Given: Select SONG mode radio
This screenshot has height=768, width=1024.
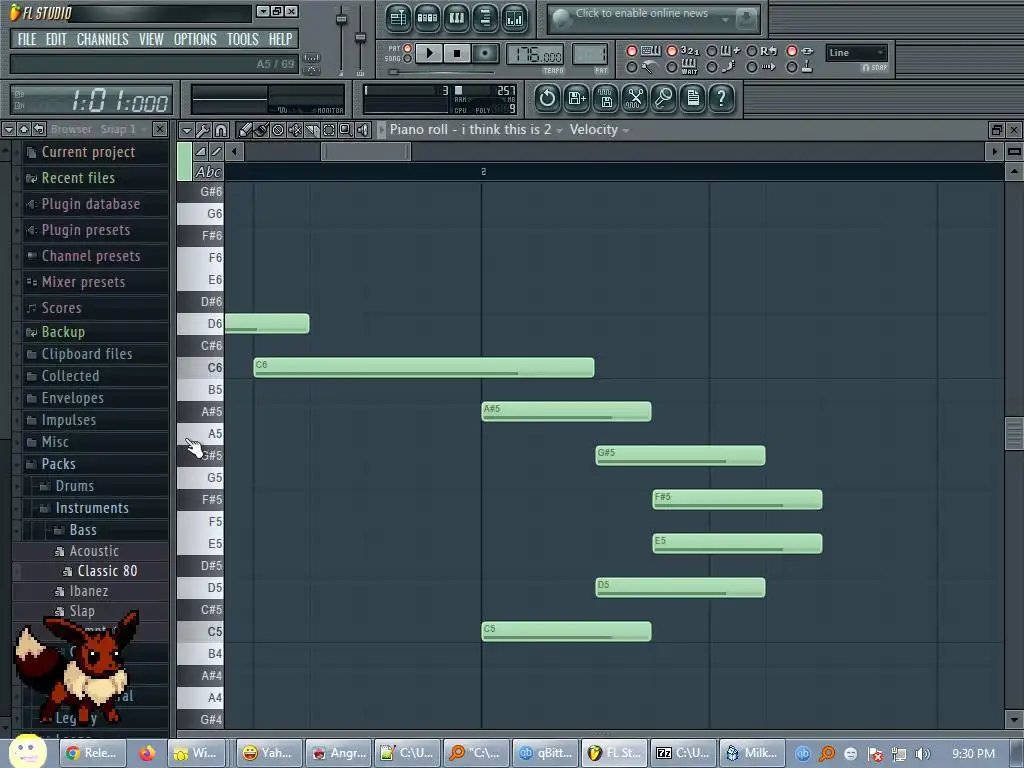Looking at the screenshot, I should point(408,59).
